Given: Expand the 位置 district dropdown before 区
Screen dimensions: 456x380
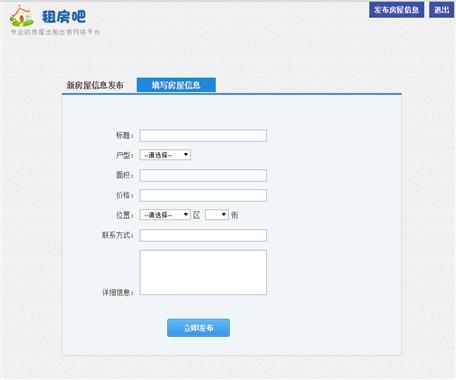Looking at the screenshot, I should coord(165,215).
